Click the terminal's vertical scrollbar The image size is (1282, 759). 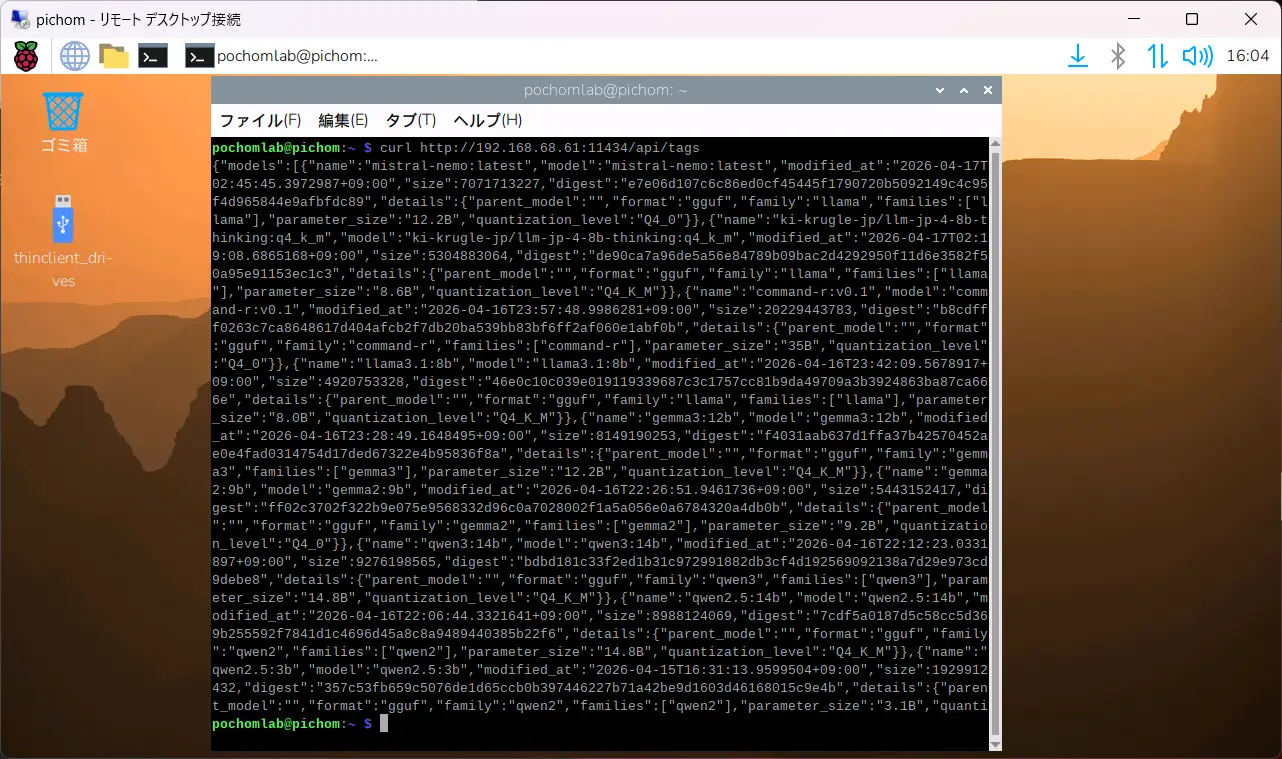(994, 442)
